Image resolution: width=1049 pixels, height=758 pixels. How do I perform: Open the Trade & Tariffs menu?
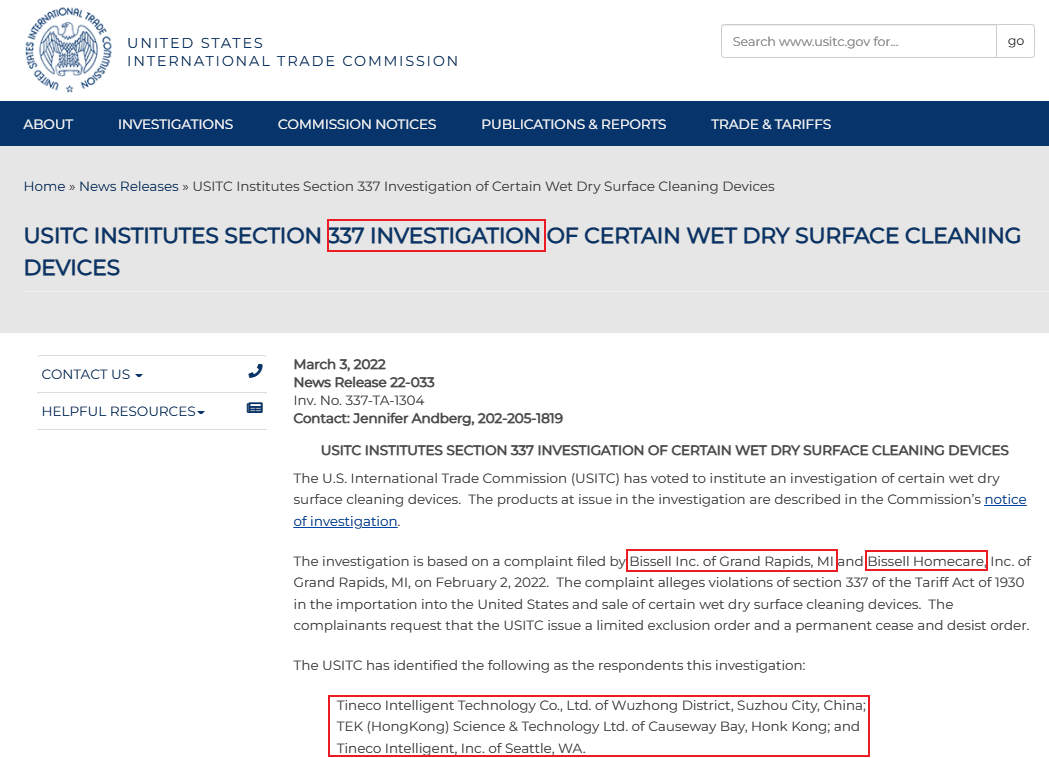pos(771,124)
